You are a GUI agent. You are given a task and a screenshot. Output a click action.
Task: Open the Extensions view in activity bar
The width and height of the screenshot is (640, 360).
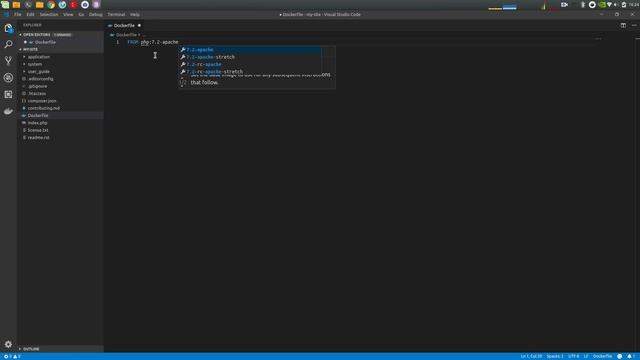(x=8, y=94)
